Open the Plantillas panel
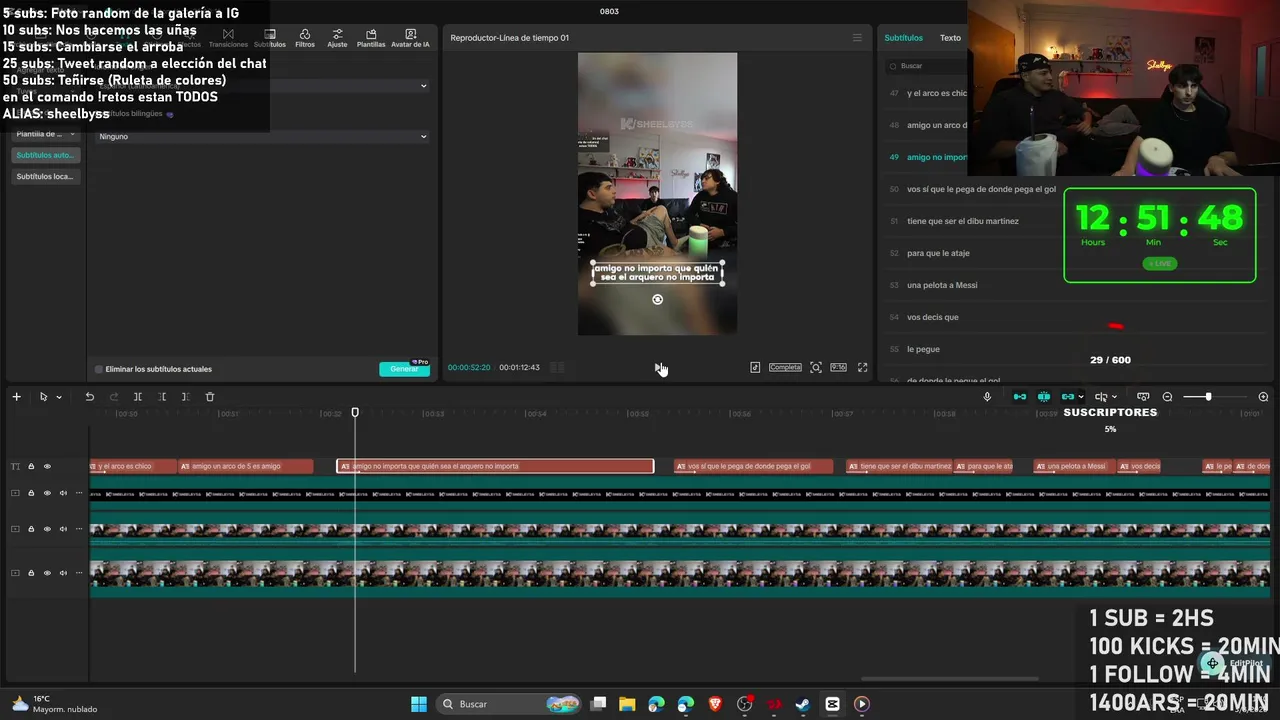The width and height of the screenshot is (1280, 720). [371, 39]
